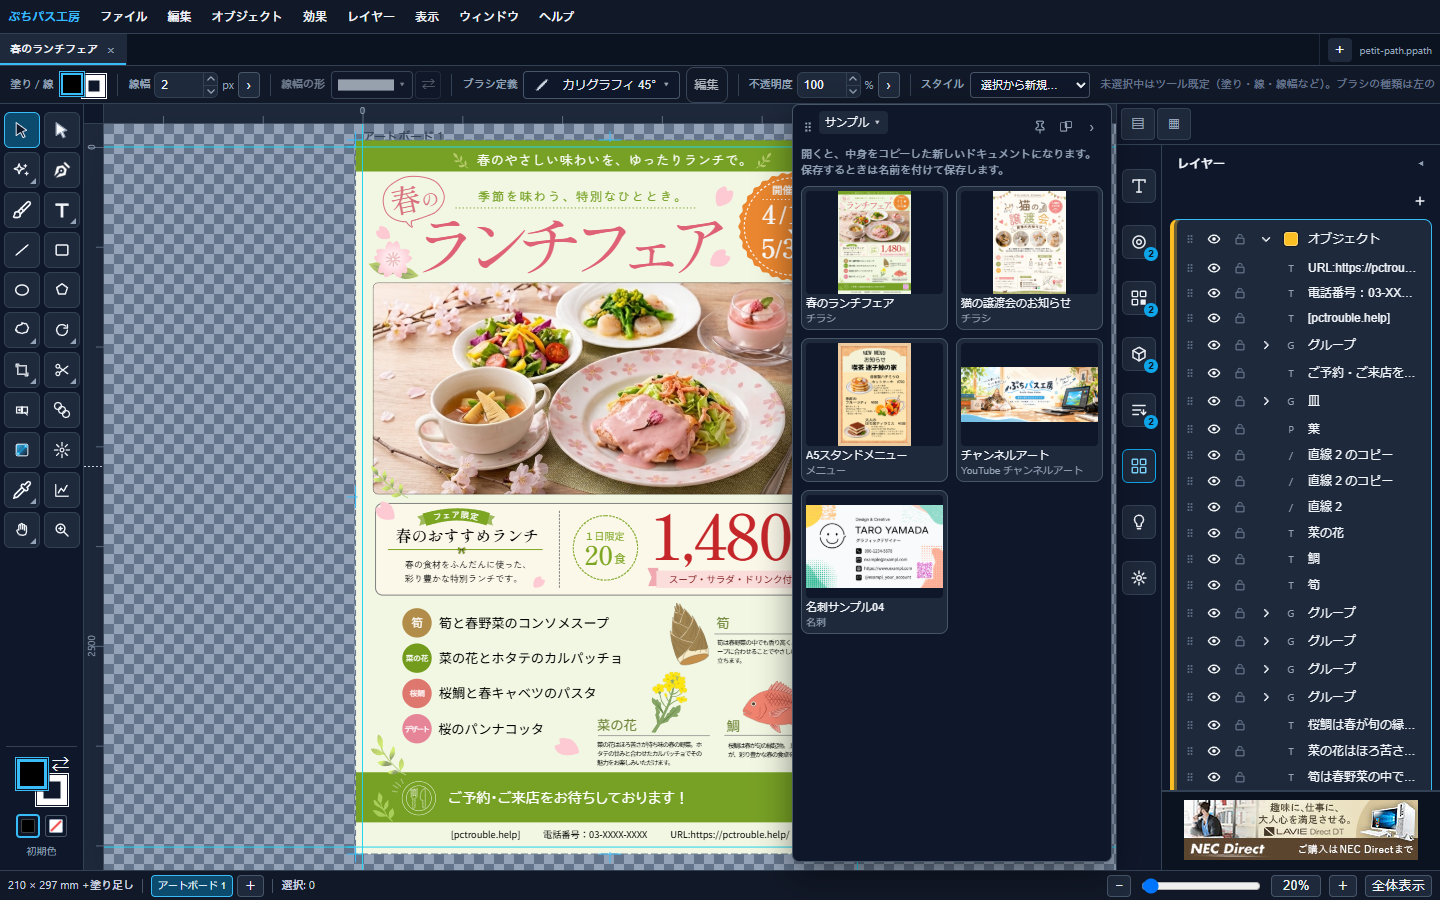
Task: Open the text panel icon in the right dock
Action: pos(1139,186)
